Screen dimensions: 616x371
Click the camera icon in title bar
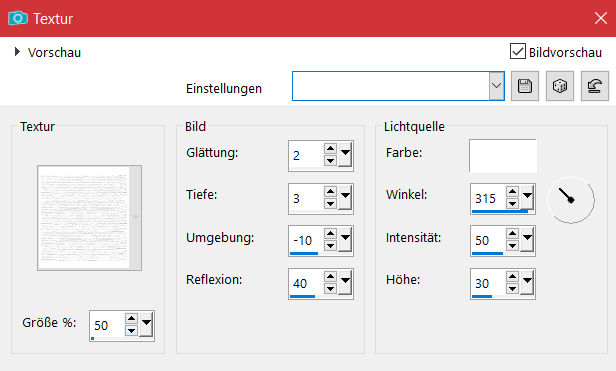click(x=18, y=18)
